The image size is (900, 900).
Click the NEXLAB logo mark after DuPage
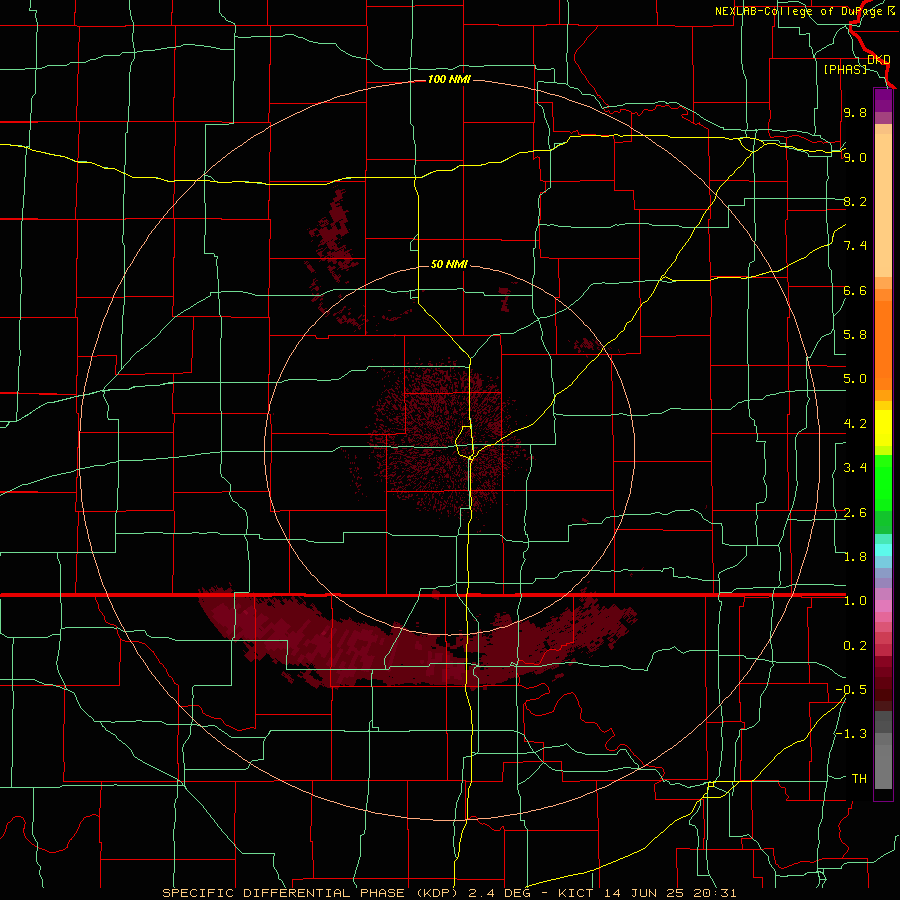[x=891, y=11]
